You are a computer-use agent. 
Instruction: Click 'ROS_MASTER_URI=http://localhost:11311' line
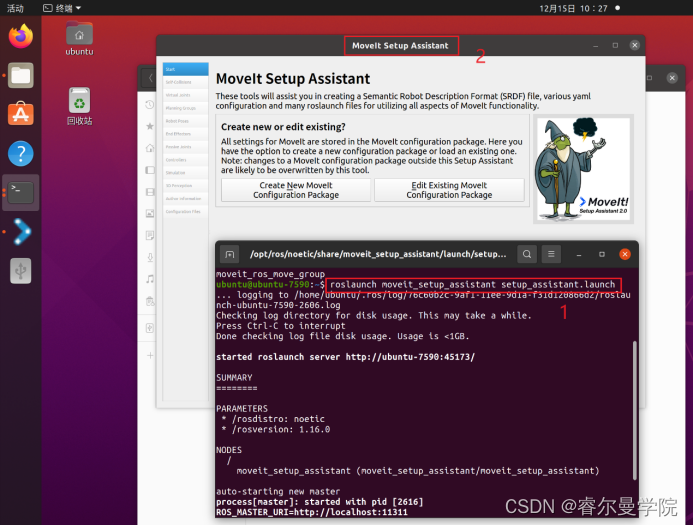pos(312,512)
